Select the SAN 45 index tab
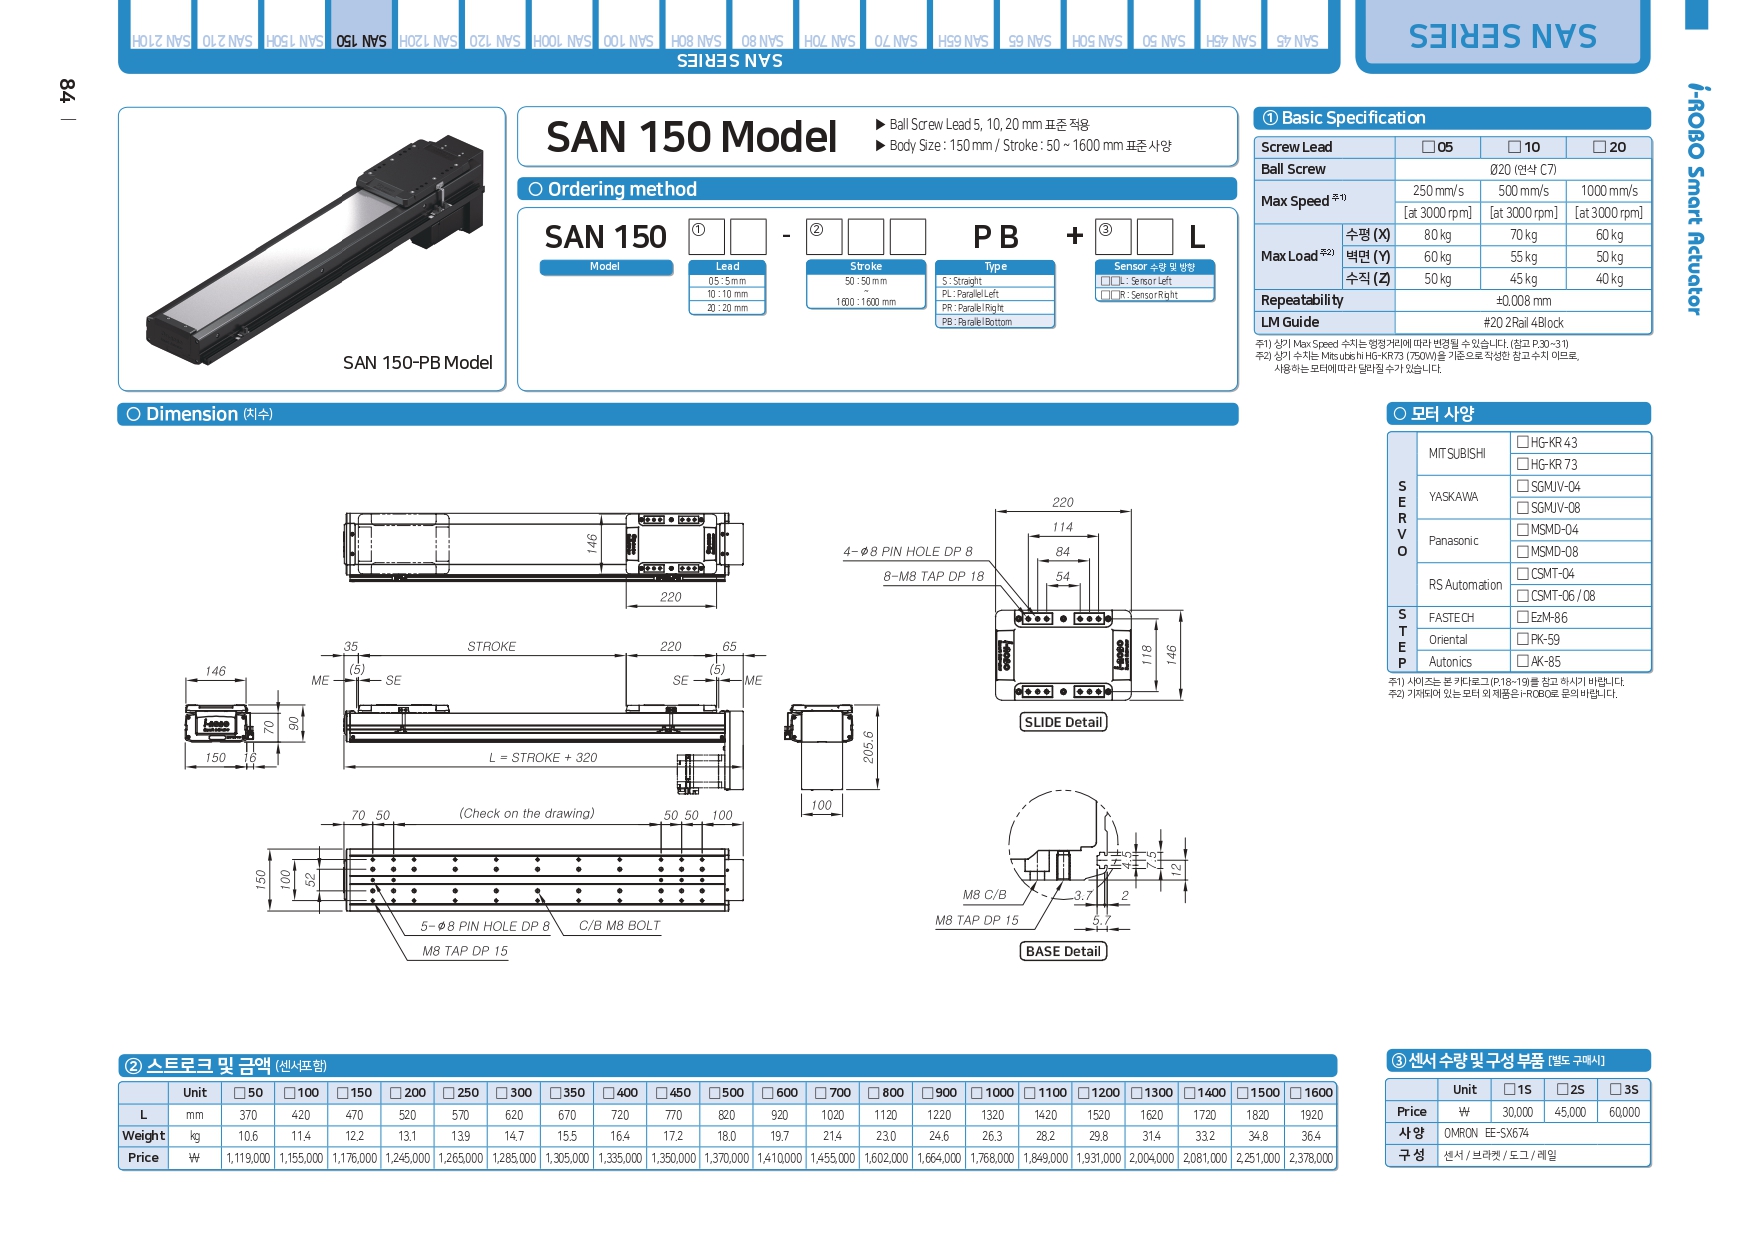This screenshot has height=1241, width=1754. (1297, 25)
